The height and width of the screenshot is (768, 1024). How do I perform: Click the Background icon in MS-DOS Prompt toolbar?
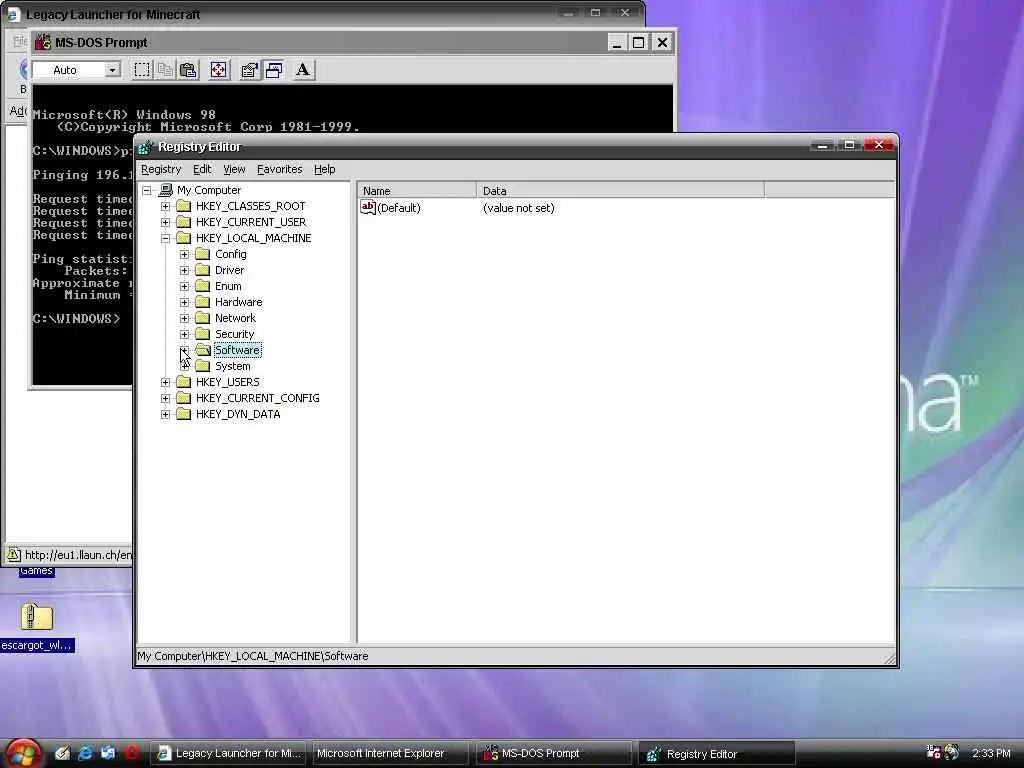pyautogui.click(x=274, y=70)
